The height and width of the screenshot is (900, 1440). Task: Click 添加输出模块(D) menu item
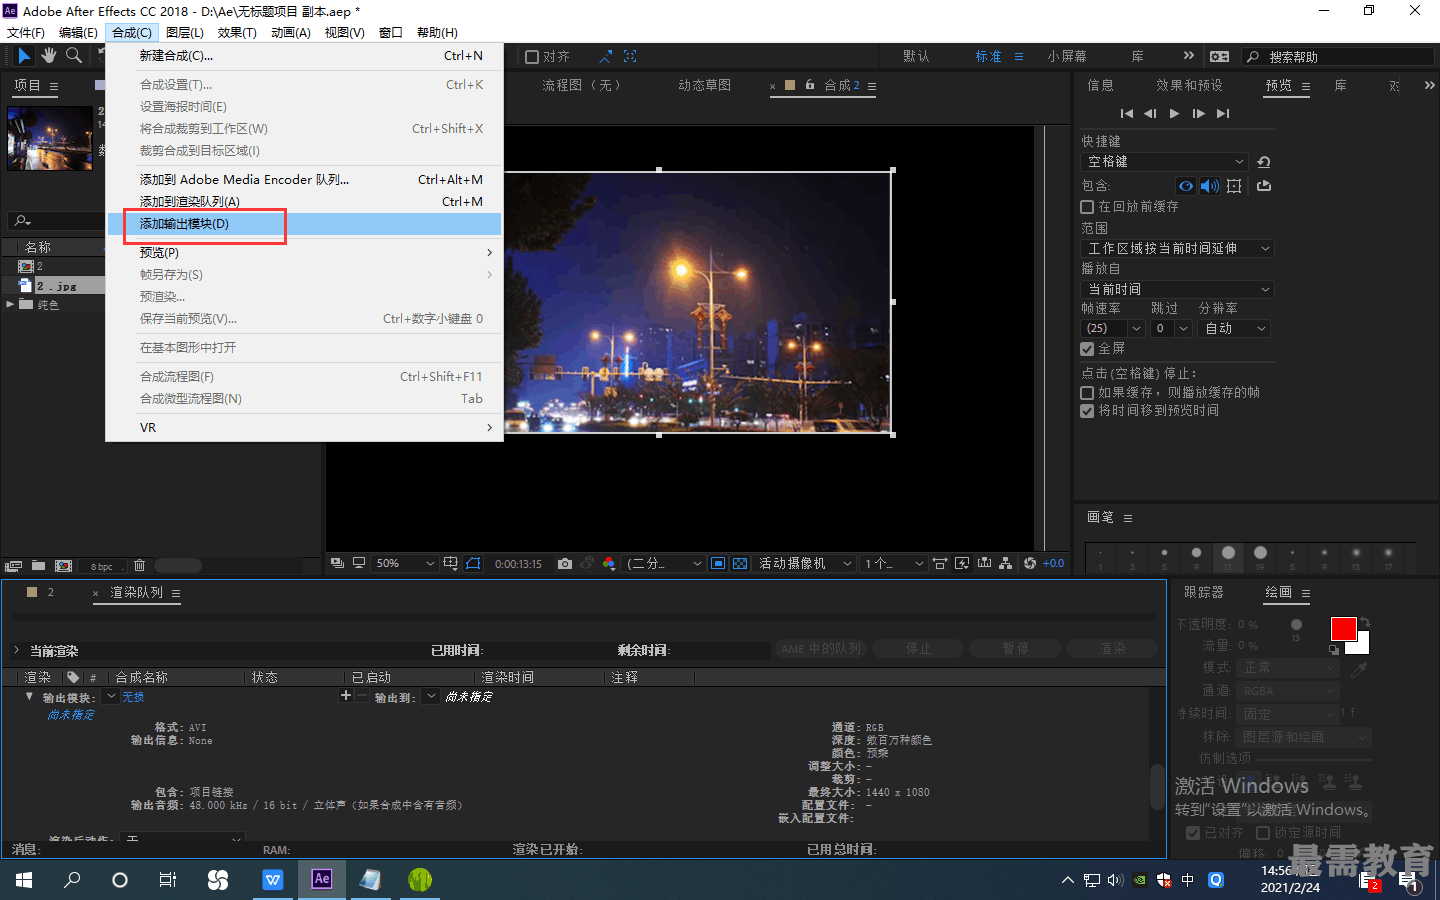point(305,224)
